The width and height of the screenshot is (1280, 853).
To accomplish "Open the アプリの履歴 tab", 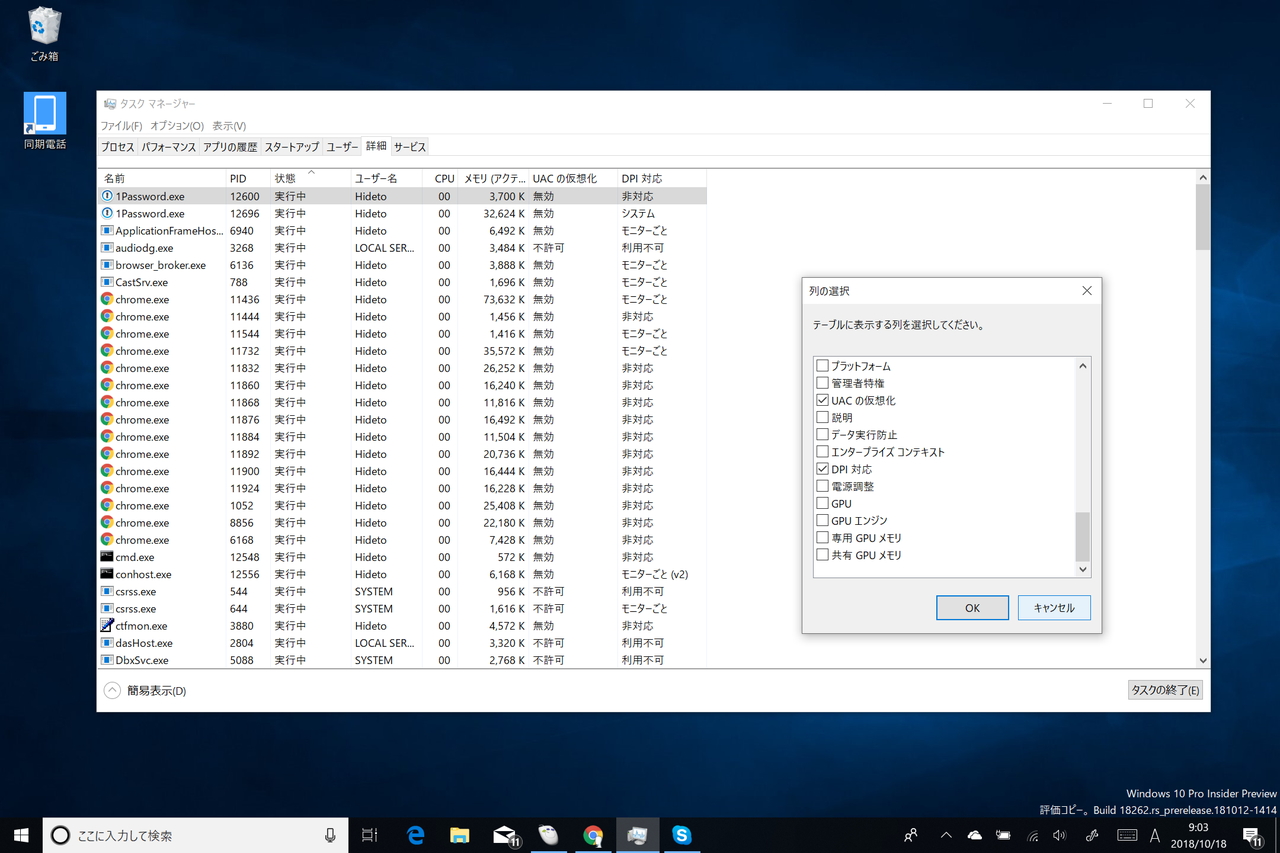I will (230, 147).
